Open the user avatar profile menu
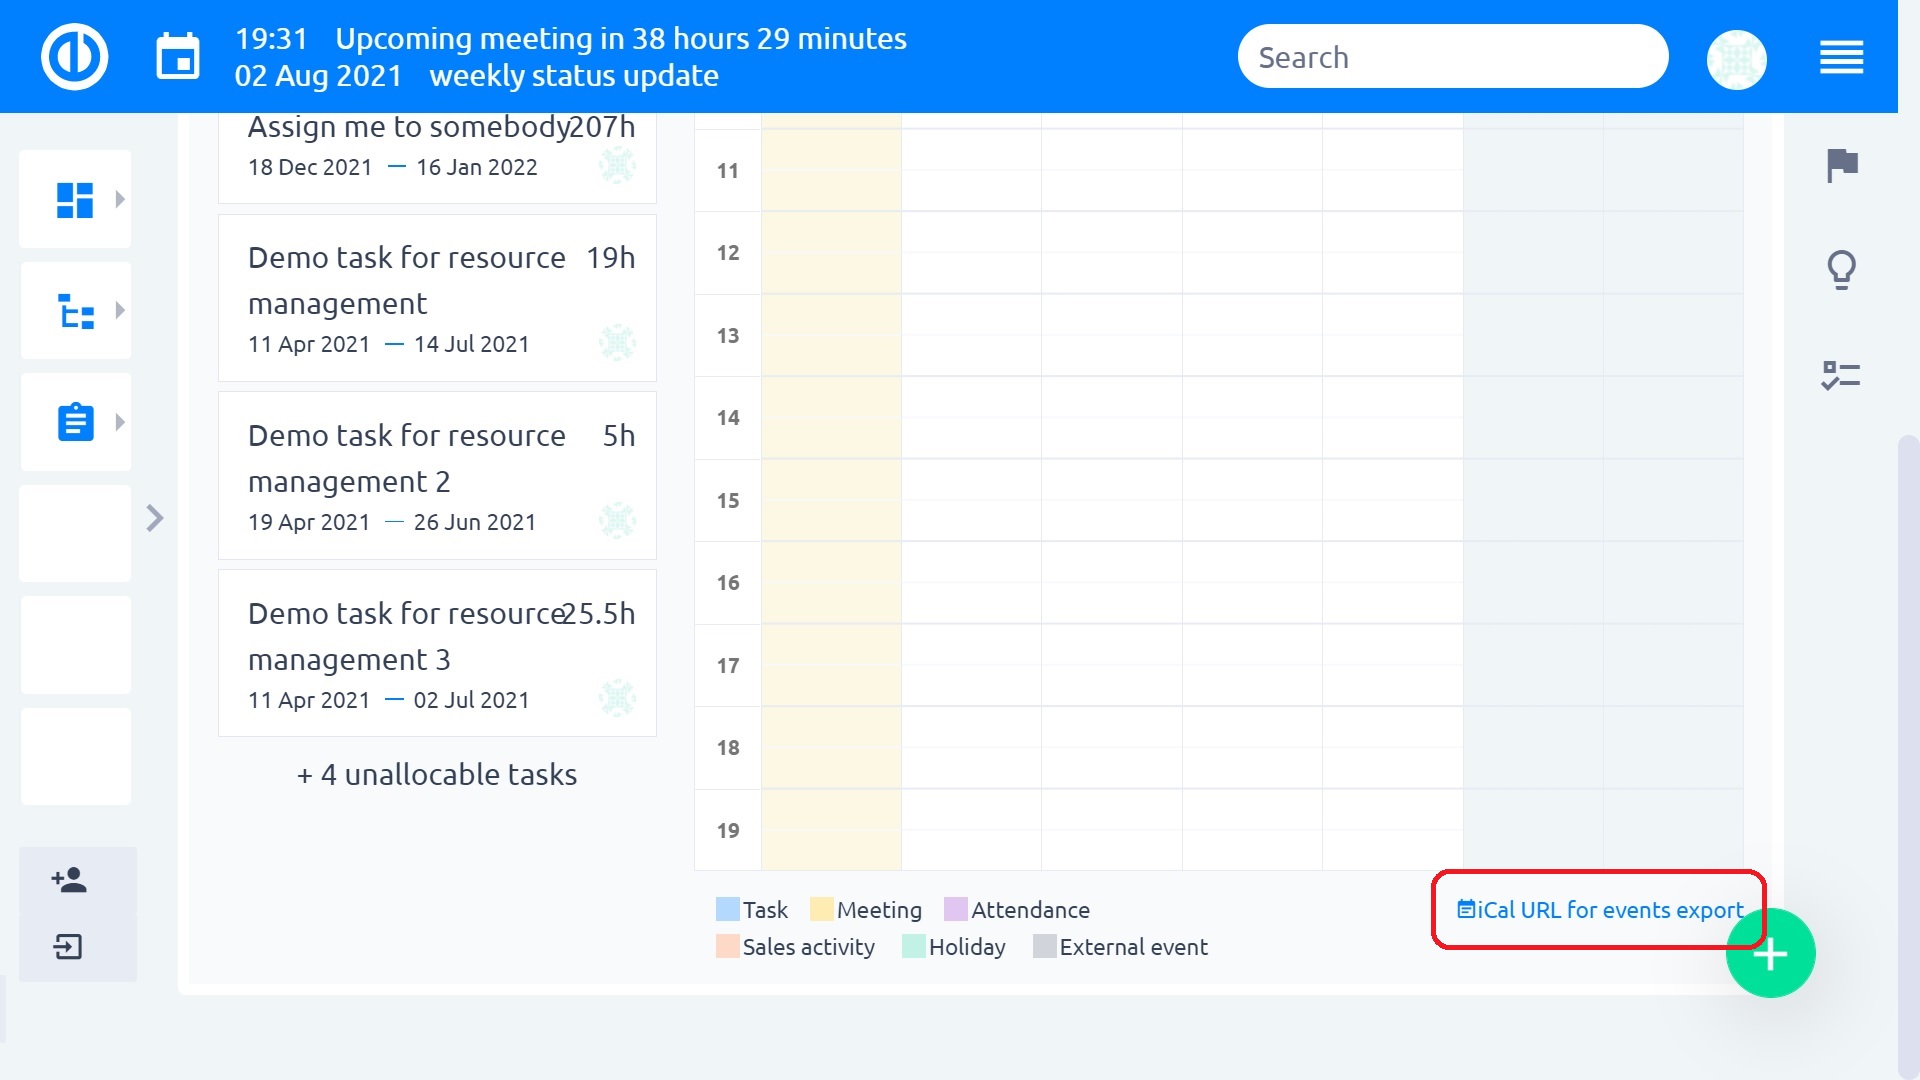1920x1080 pixels. (1736, 59)
